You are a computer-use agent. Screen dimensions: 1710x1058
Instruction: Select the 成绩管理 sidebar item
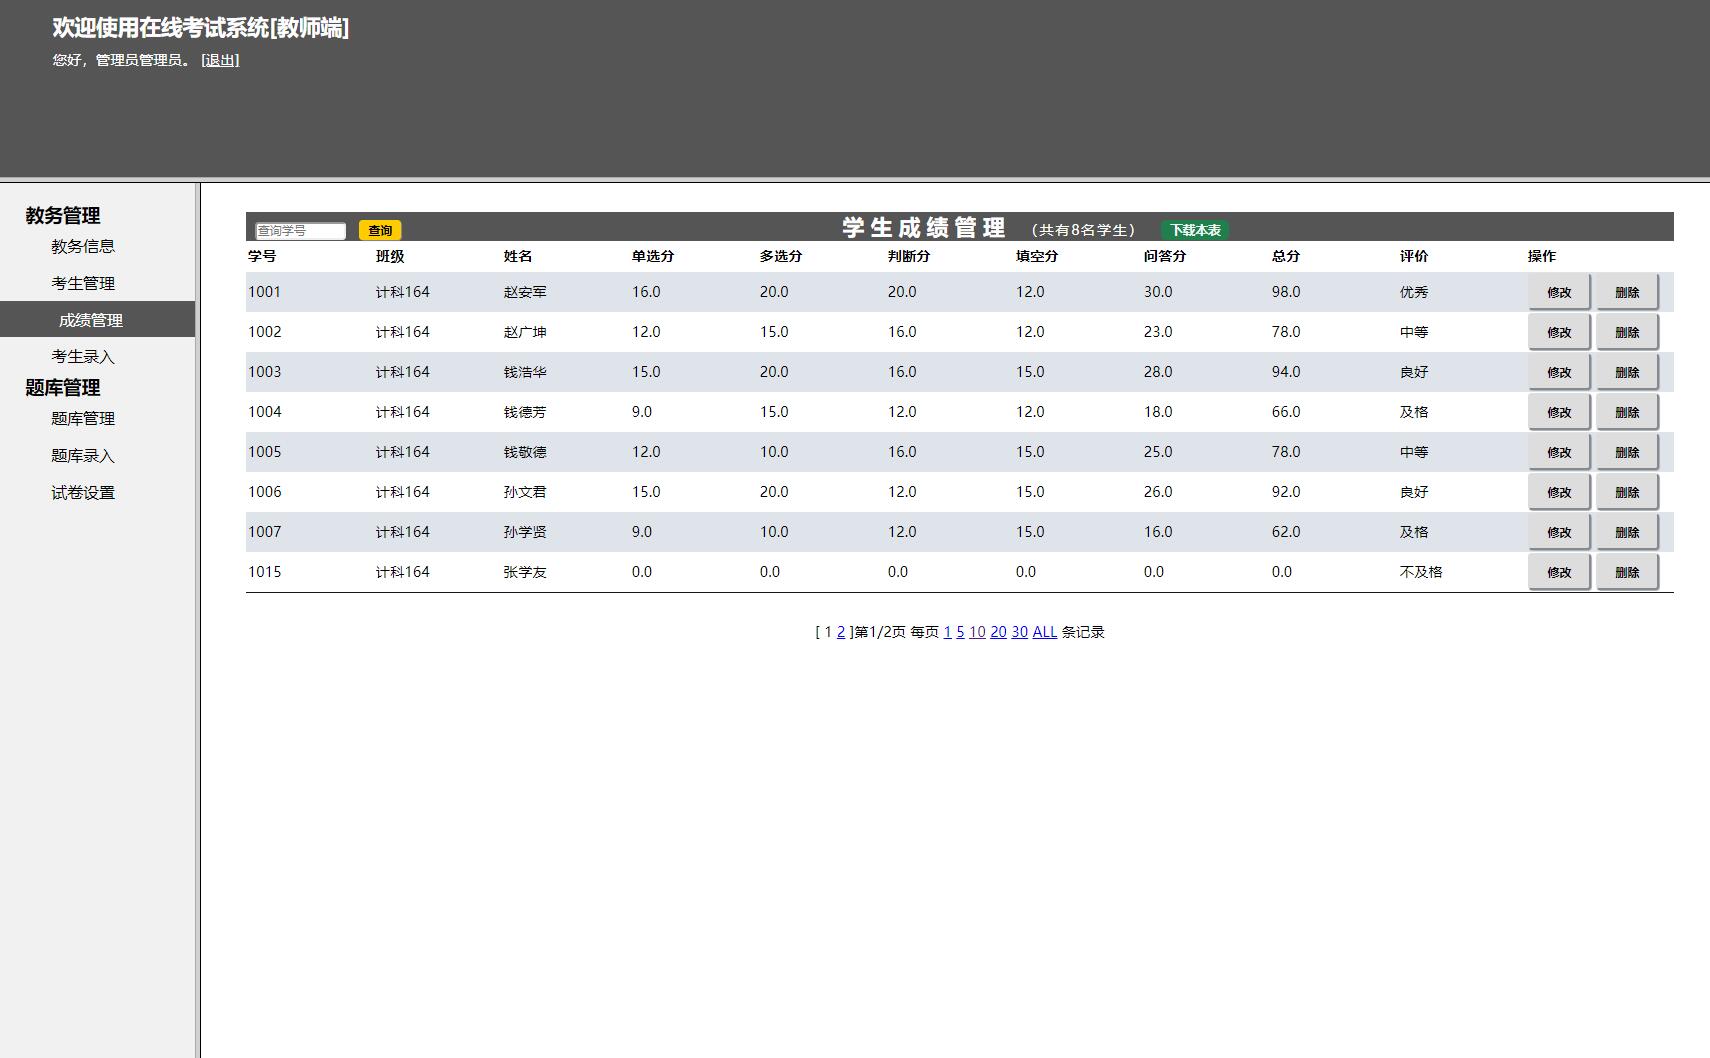[x=91, y=320]
